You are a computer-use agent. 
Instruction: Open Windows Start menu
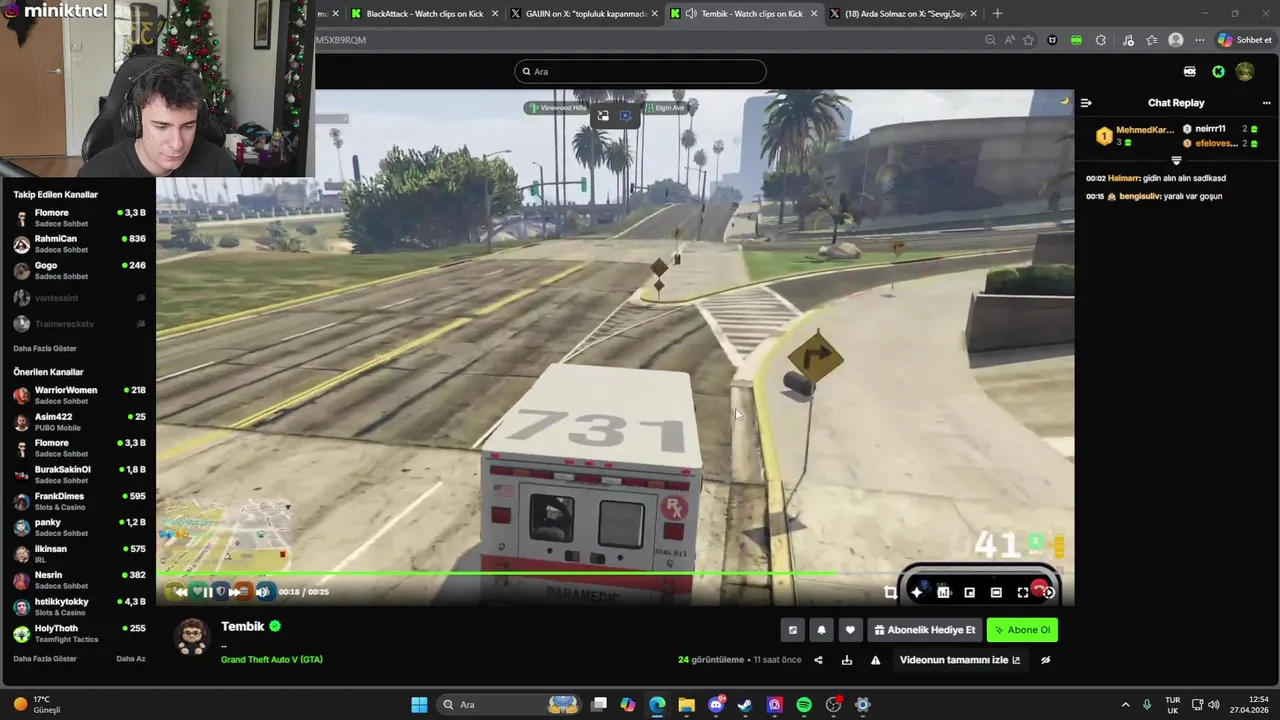(x=419, y=705)
